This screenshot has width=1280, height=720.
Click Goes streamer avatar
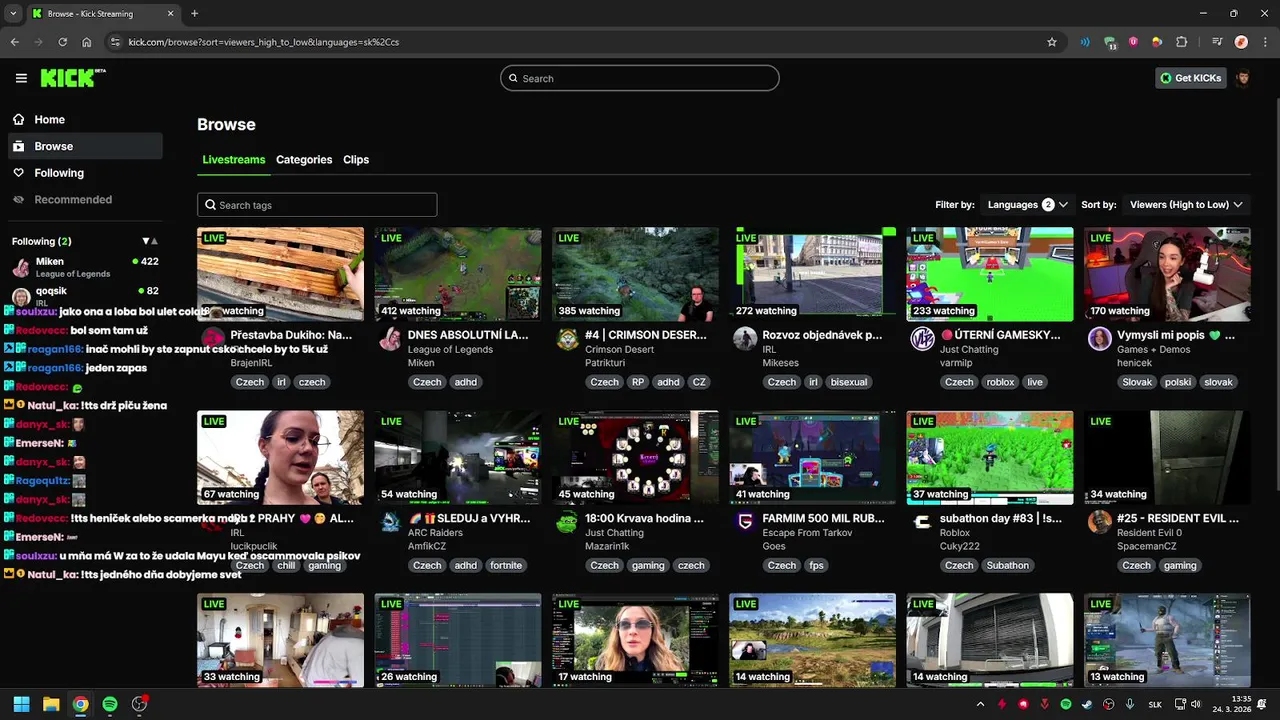pyautogui.click(x=745, y=522)
